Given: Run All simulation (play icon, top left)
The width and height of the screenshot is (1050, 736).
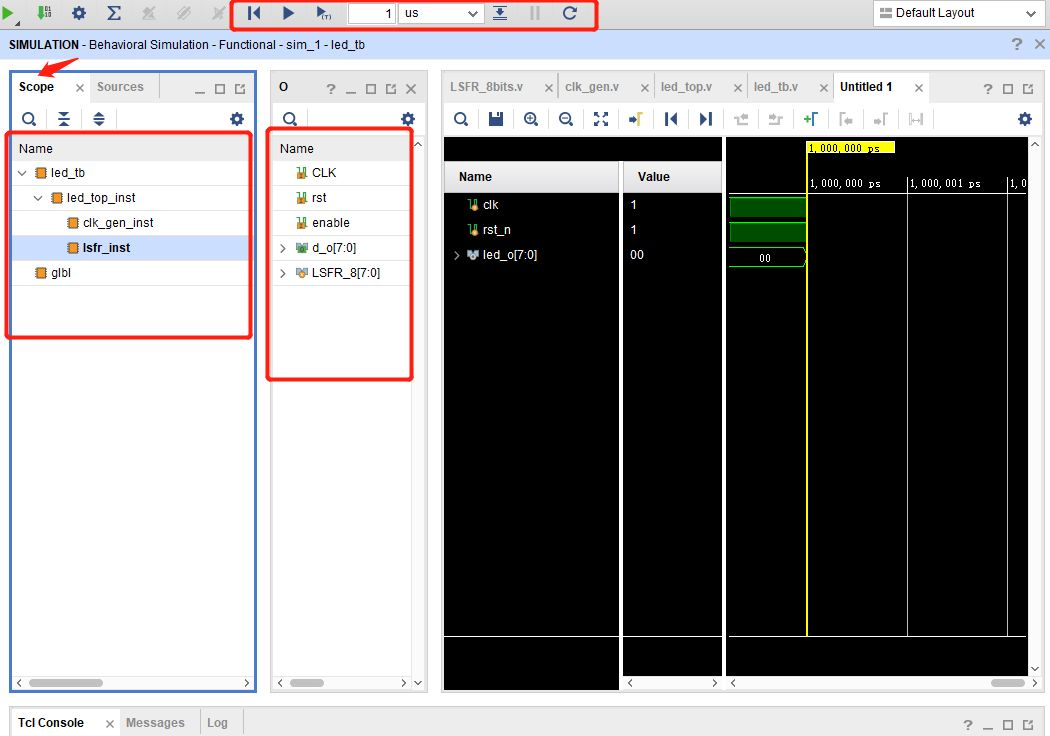Looking at the screenshot, I should click(x=288, y=13).
